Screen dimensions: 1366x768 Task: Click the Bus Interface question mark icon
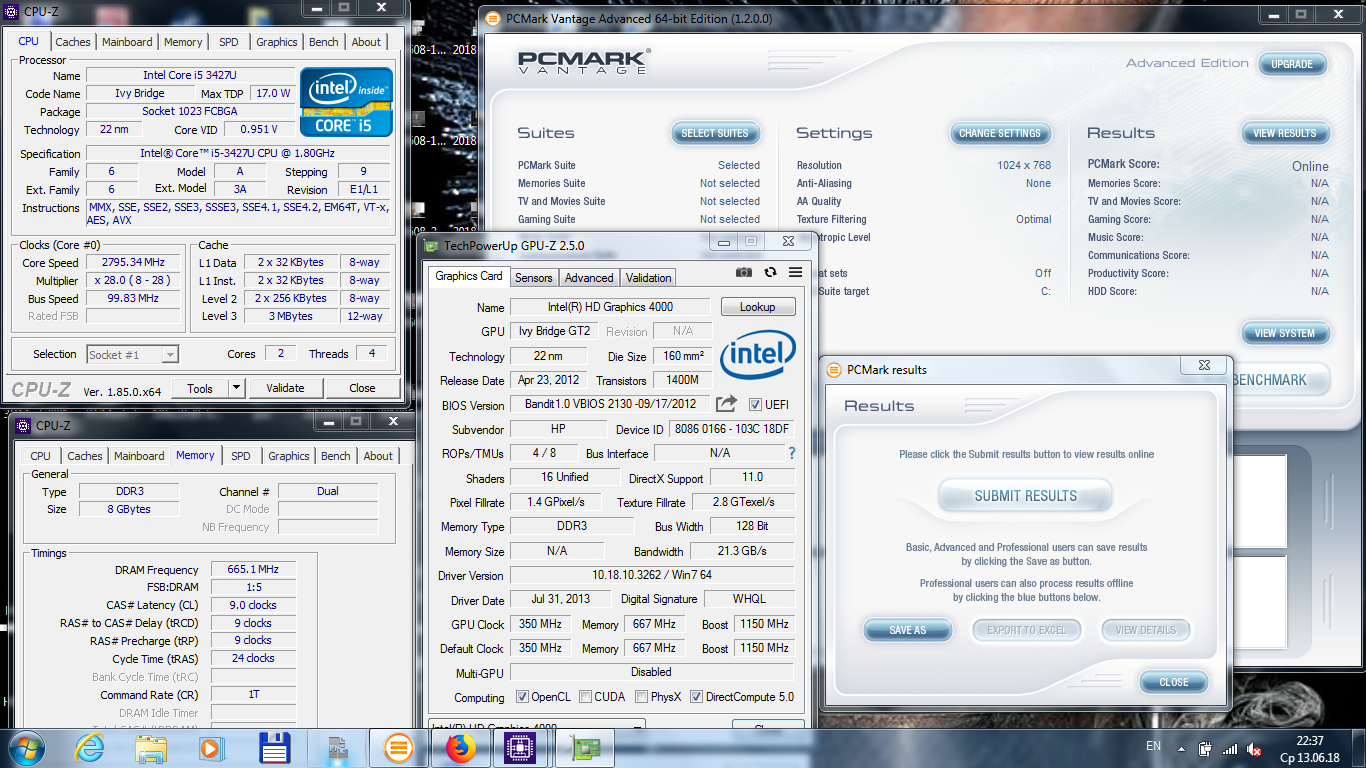point(792,453)
